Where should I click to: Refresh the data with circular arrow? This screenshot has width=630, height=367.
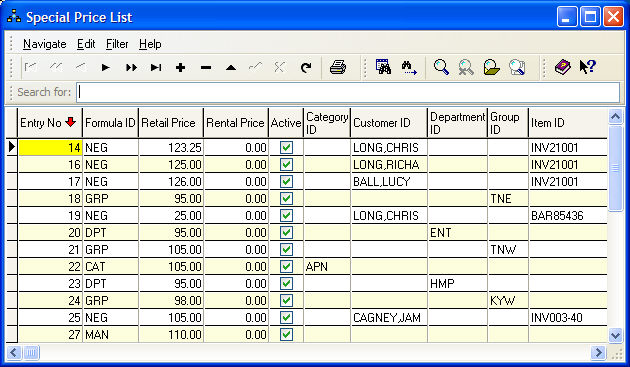coord(306,67)
